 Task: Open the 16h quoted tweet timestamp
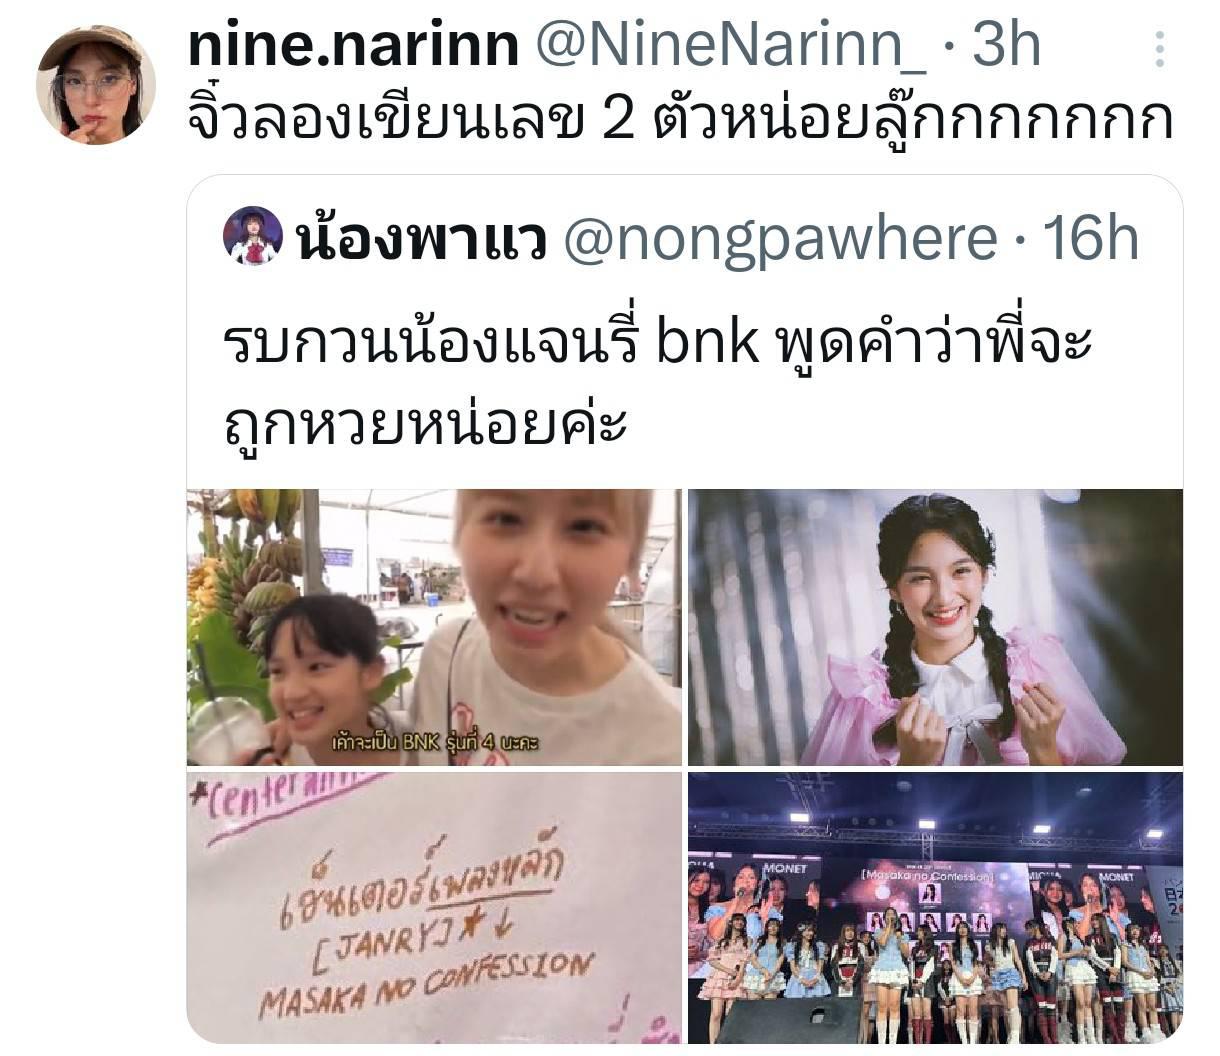[1089, 237]
